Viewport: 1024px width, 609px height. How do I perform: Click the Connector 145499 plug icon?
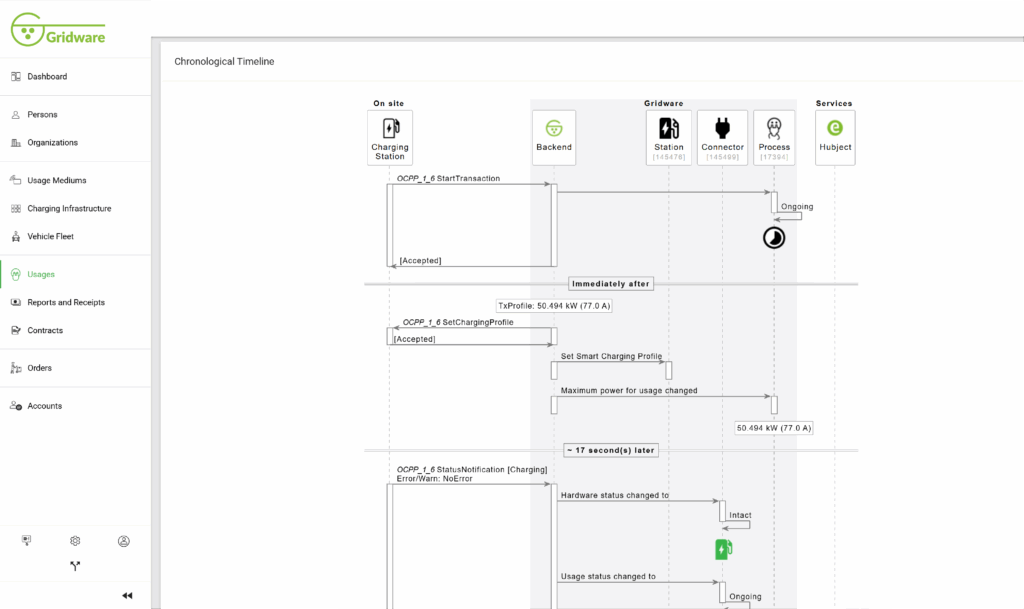pyautogui.click(x=722, y=128)
